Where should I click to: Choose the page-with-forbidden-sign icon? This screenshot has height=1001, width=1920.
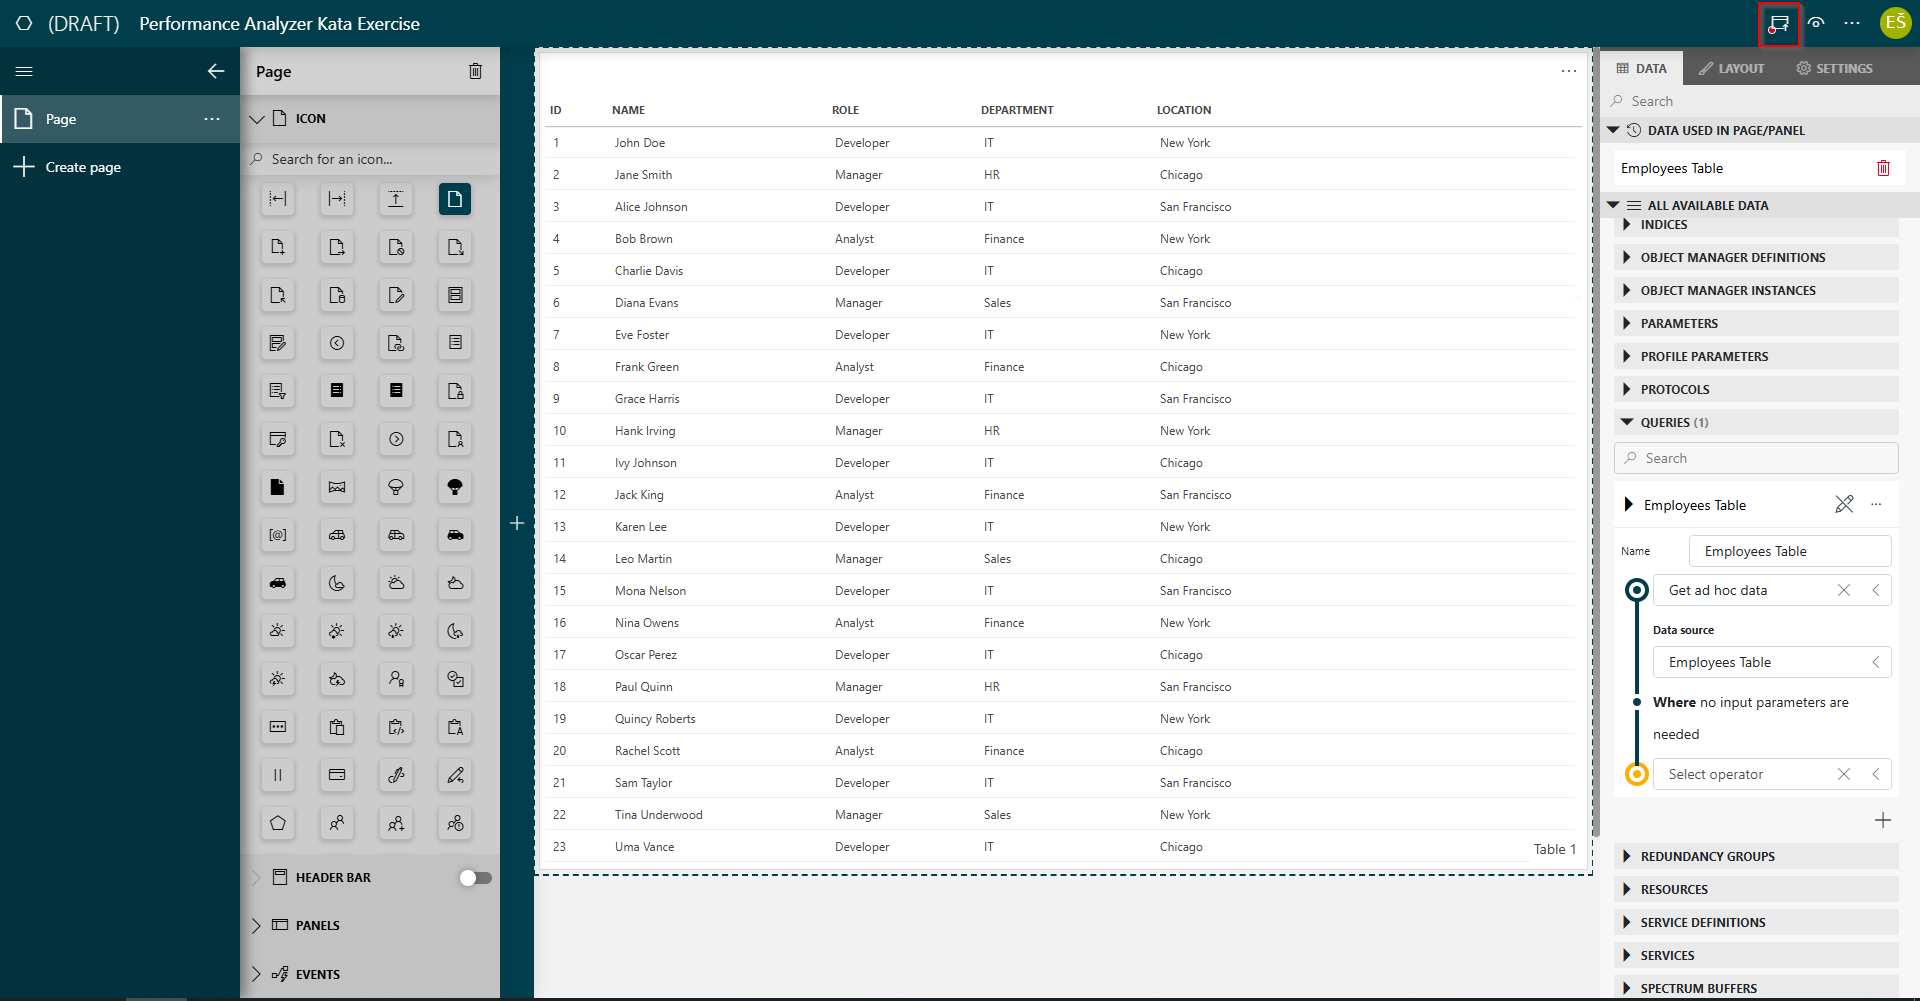[396, 247]
